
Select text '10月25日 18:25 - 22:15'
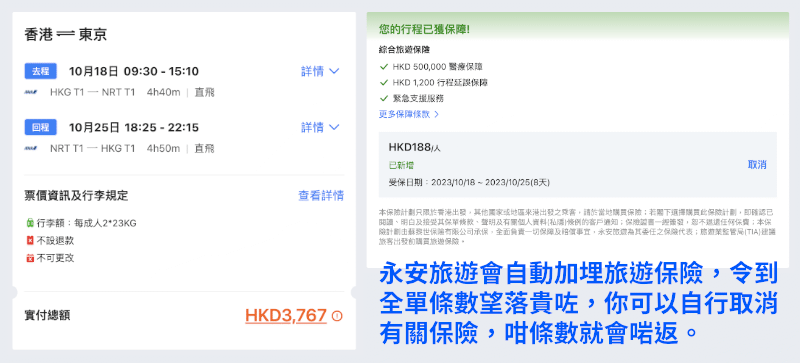pos(134,127)
